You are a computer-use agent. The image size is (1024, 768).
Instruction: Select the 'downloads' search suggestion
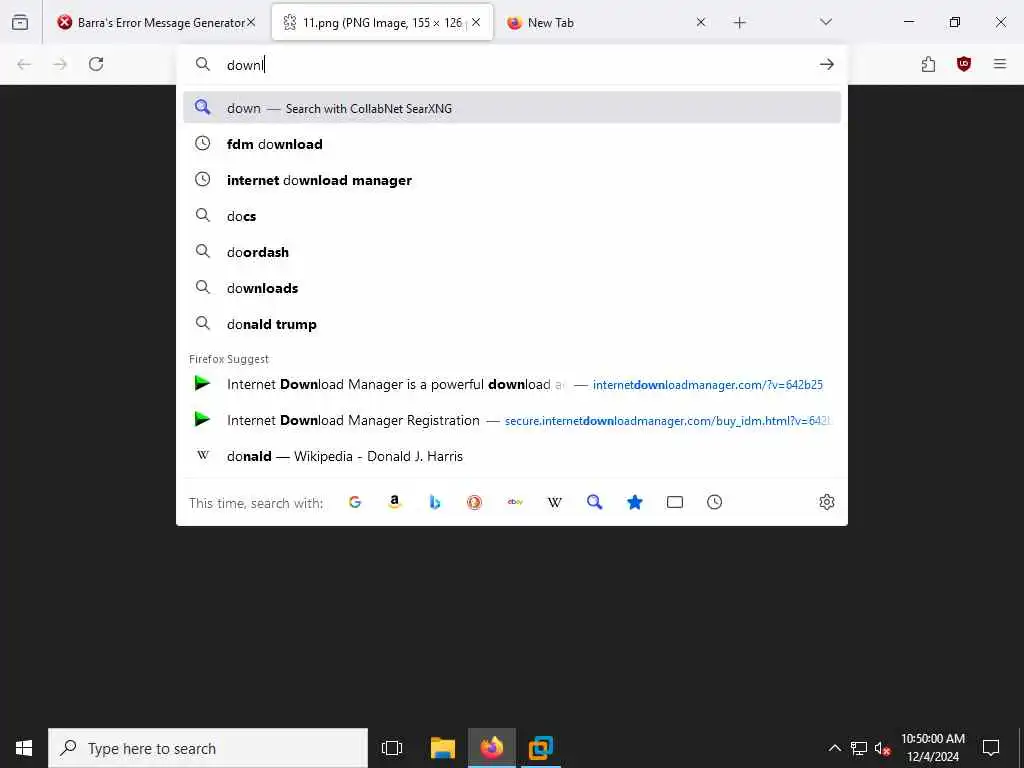click(x=512, y=287)
